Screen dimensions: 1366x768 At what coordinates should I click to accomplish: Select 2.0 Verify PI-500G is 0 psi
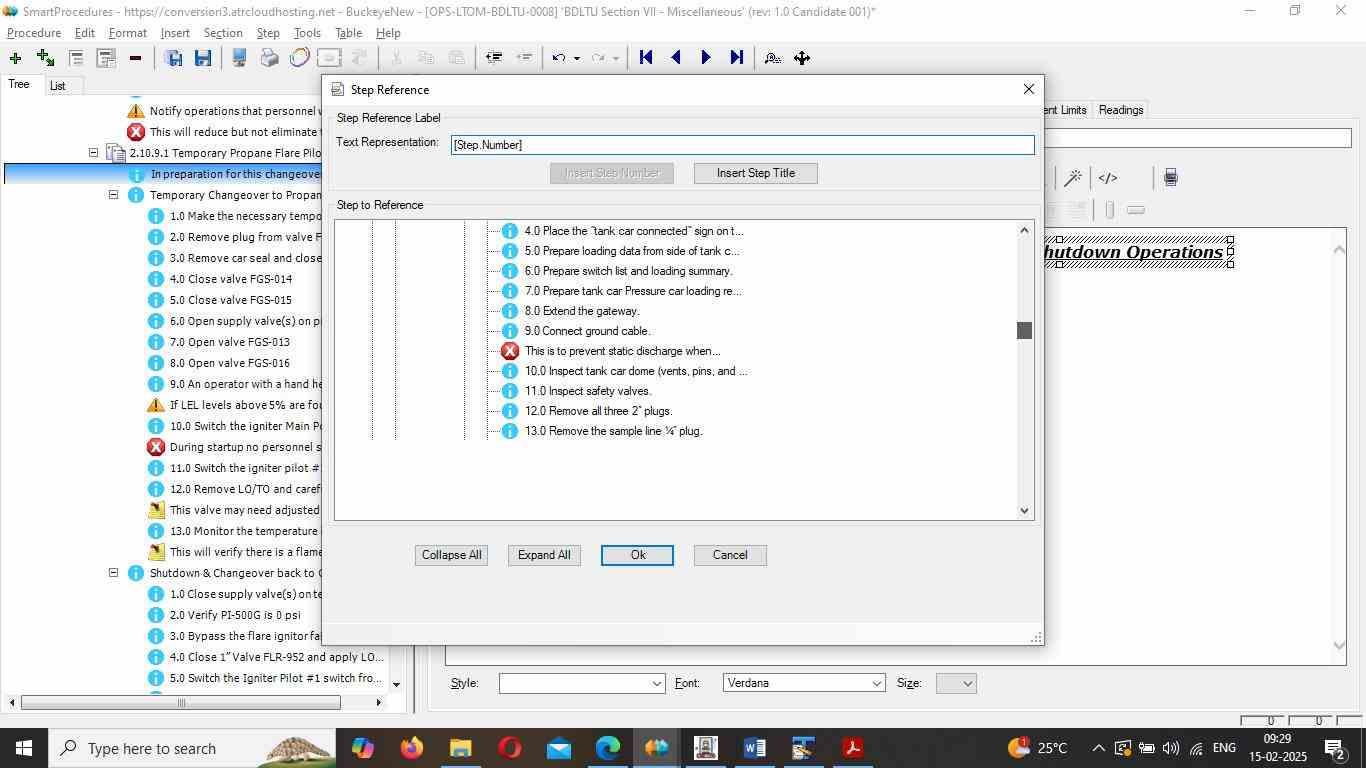[235, 615]
